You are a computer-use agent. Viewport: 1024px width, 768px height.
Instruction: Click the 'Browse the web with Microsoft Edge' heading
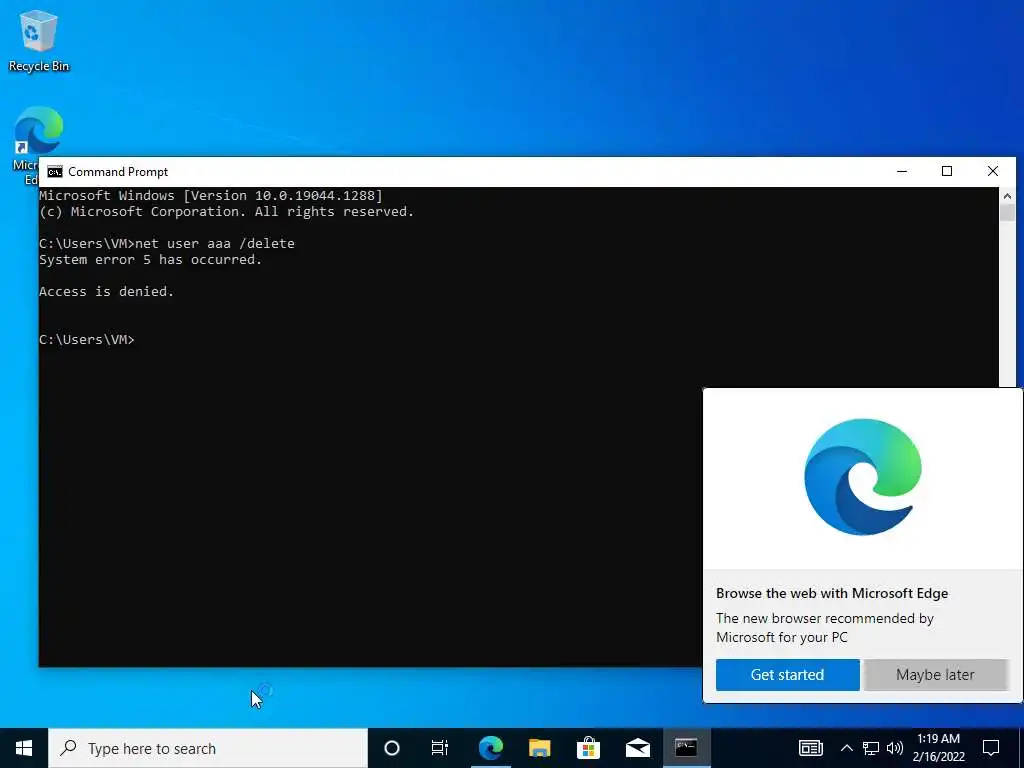click(x=832, y=594)
